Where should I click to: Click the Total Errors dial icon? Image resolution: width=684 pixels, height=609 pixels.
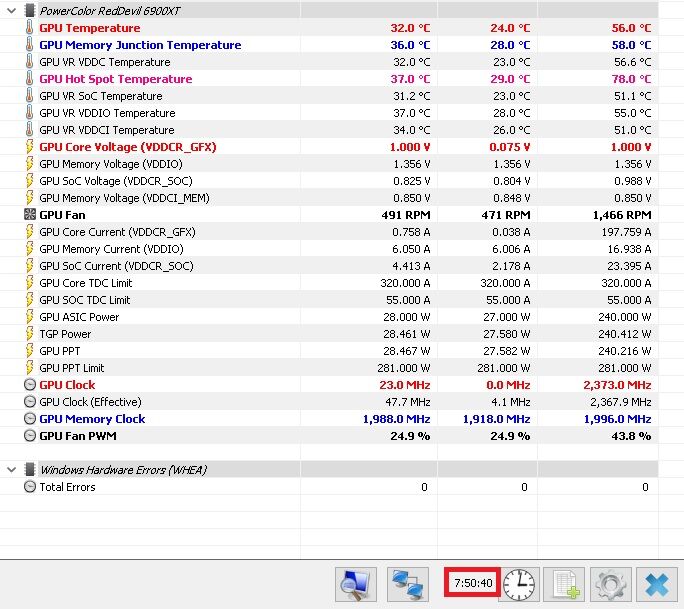30,487
